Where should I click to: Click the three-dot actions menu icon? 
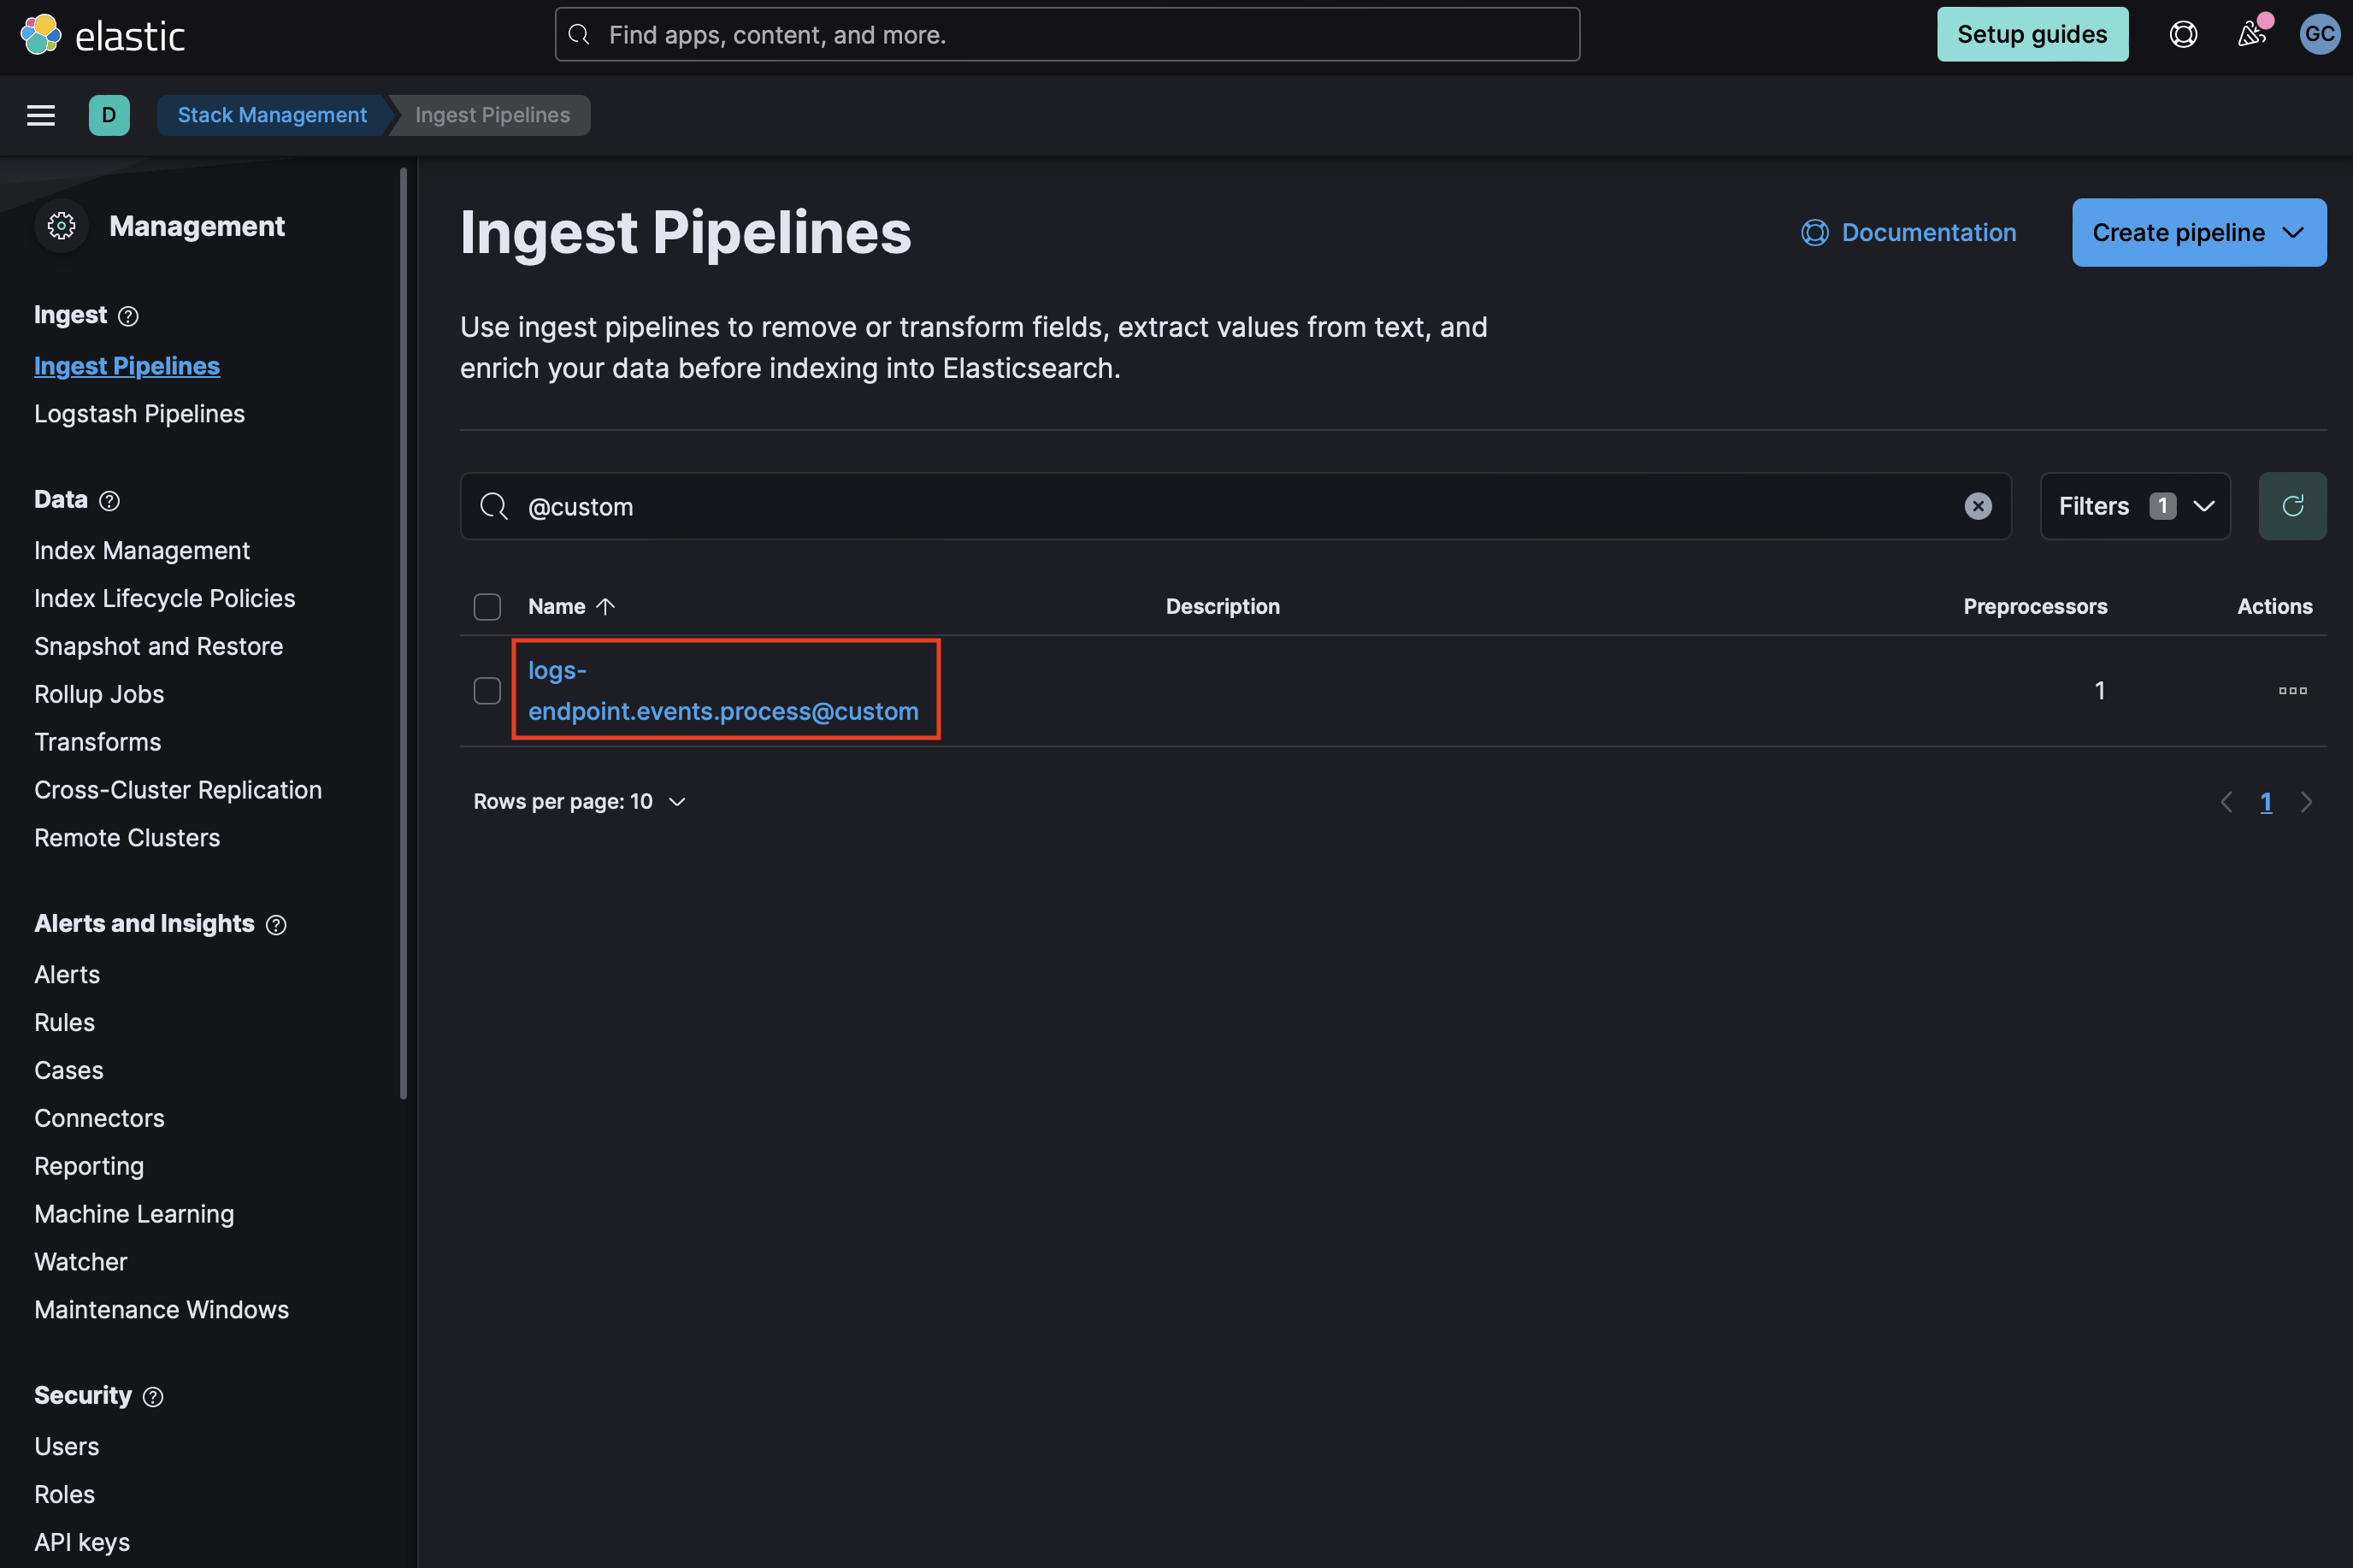click(2291, 689)
